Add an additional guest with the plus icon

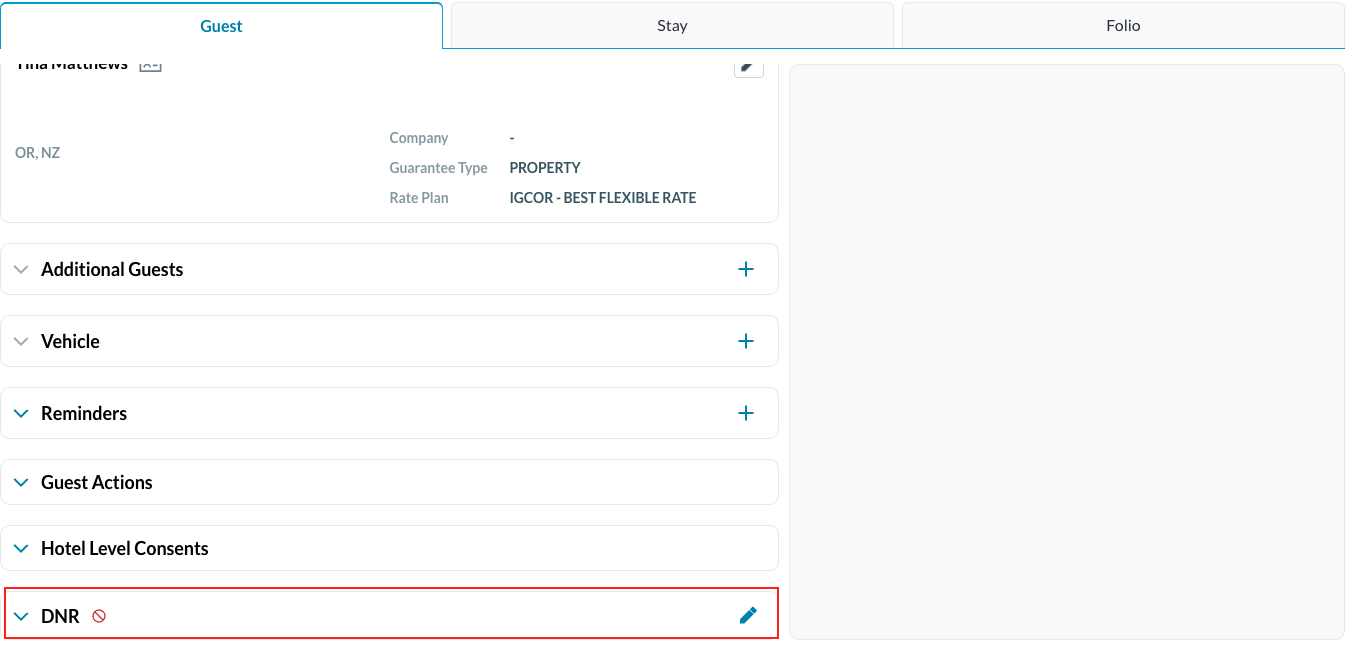tap(745, 268)
